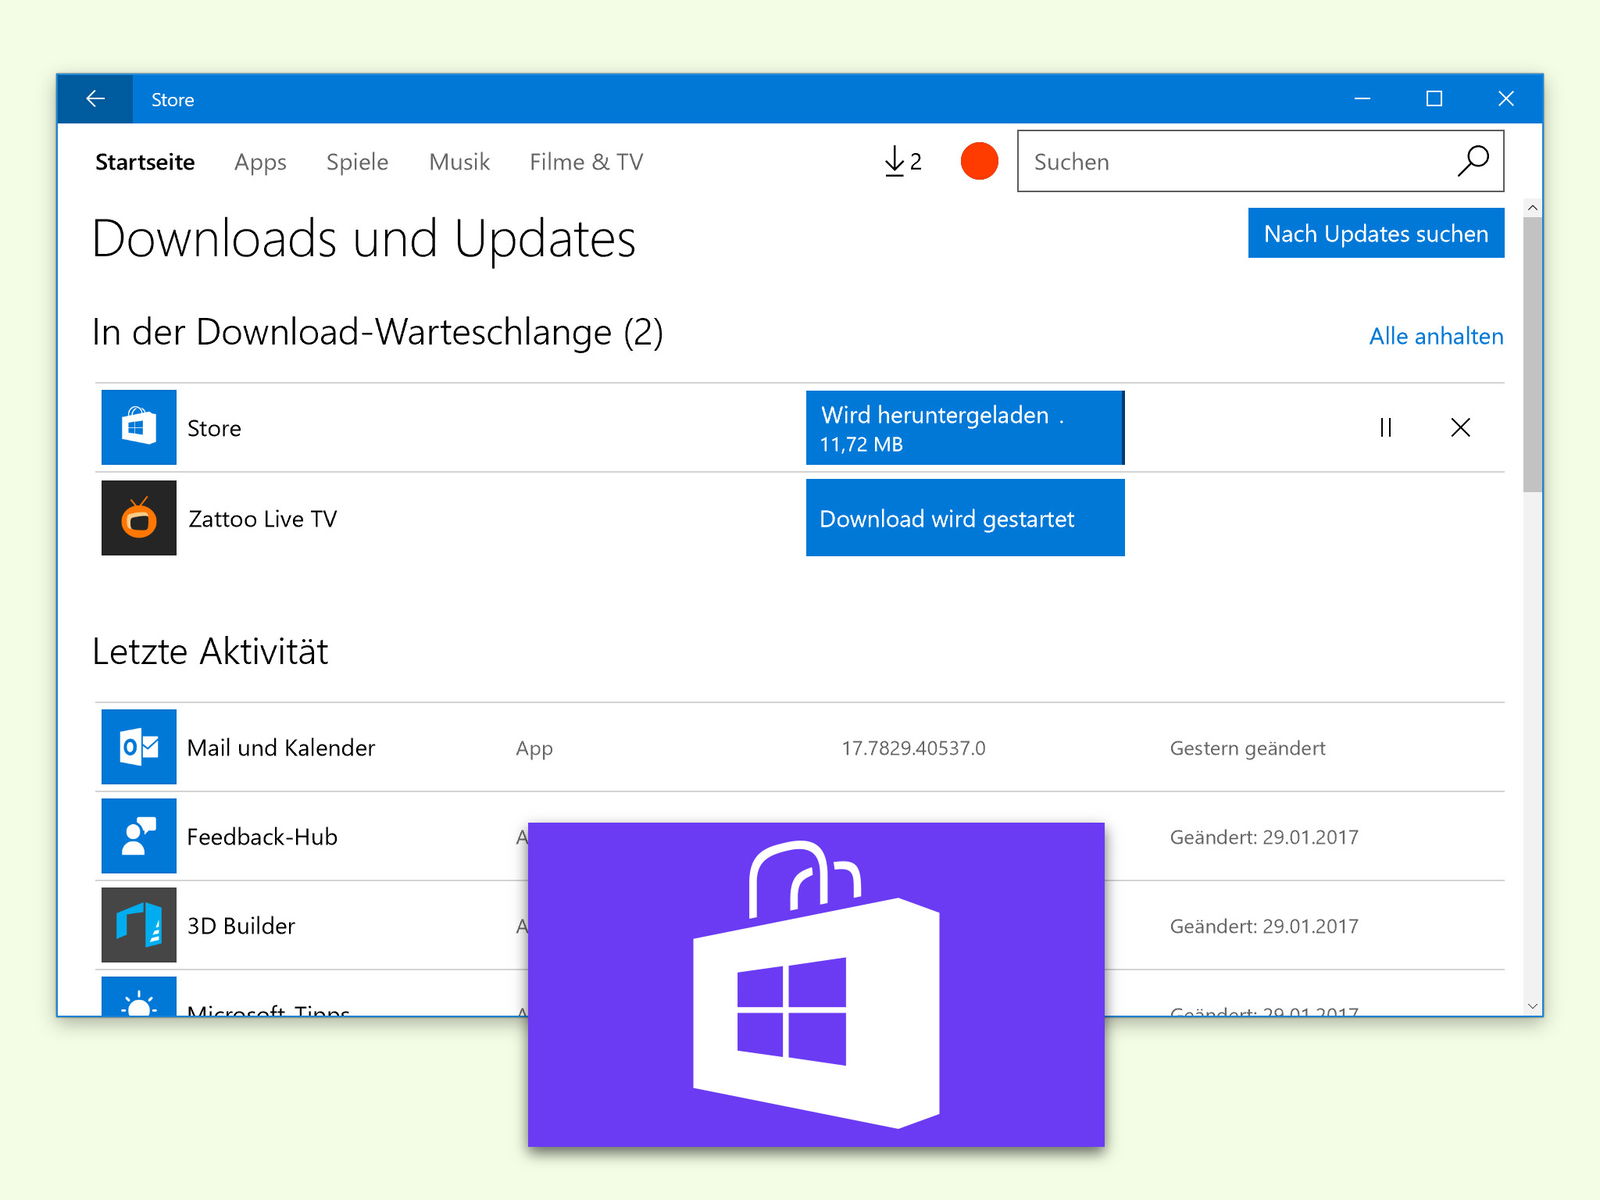The height and width of the screenshot is (1200, 1600).
Task: Switch to the Apps tab
Action: tap(260, 162)
